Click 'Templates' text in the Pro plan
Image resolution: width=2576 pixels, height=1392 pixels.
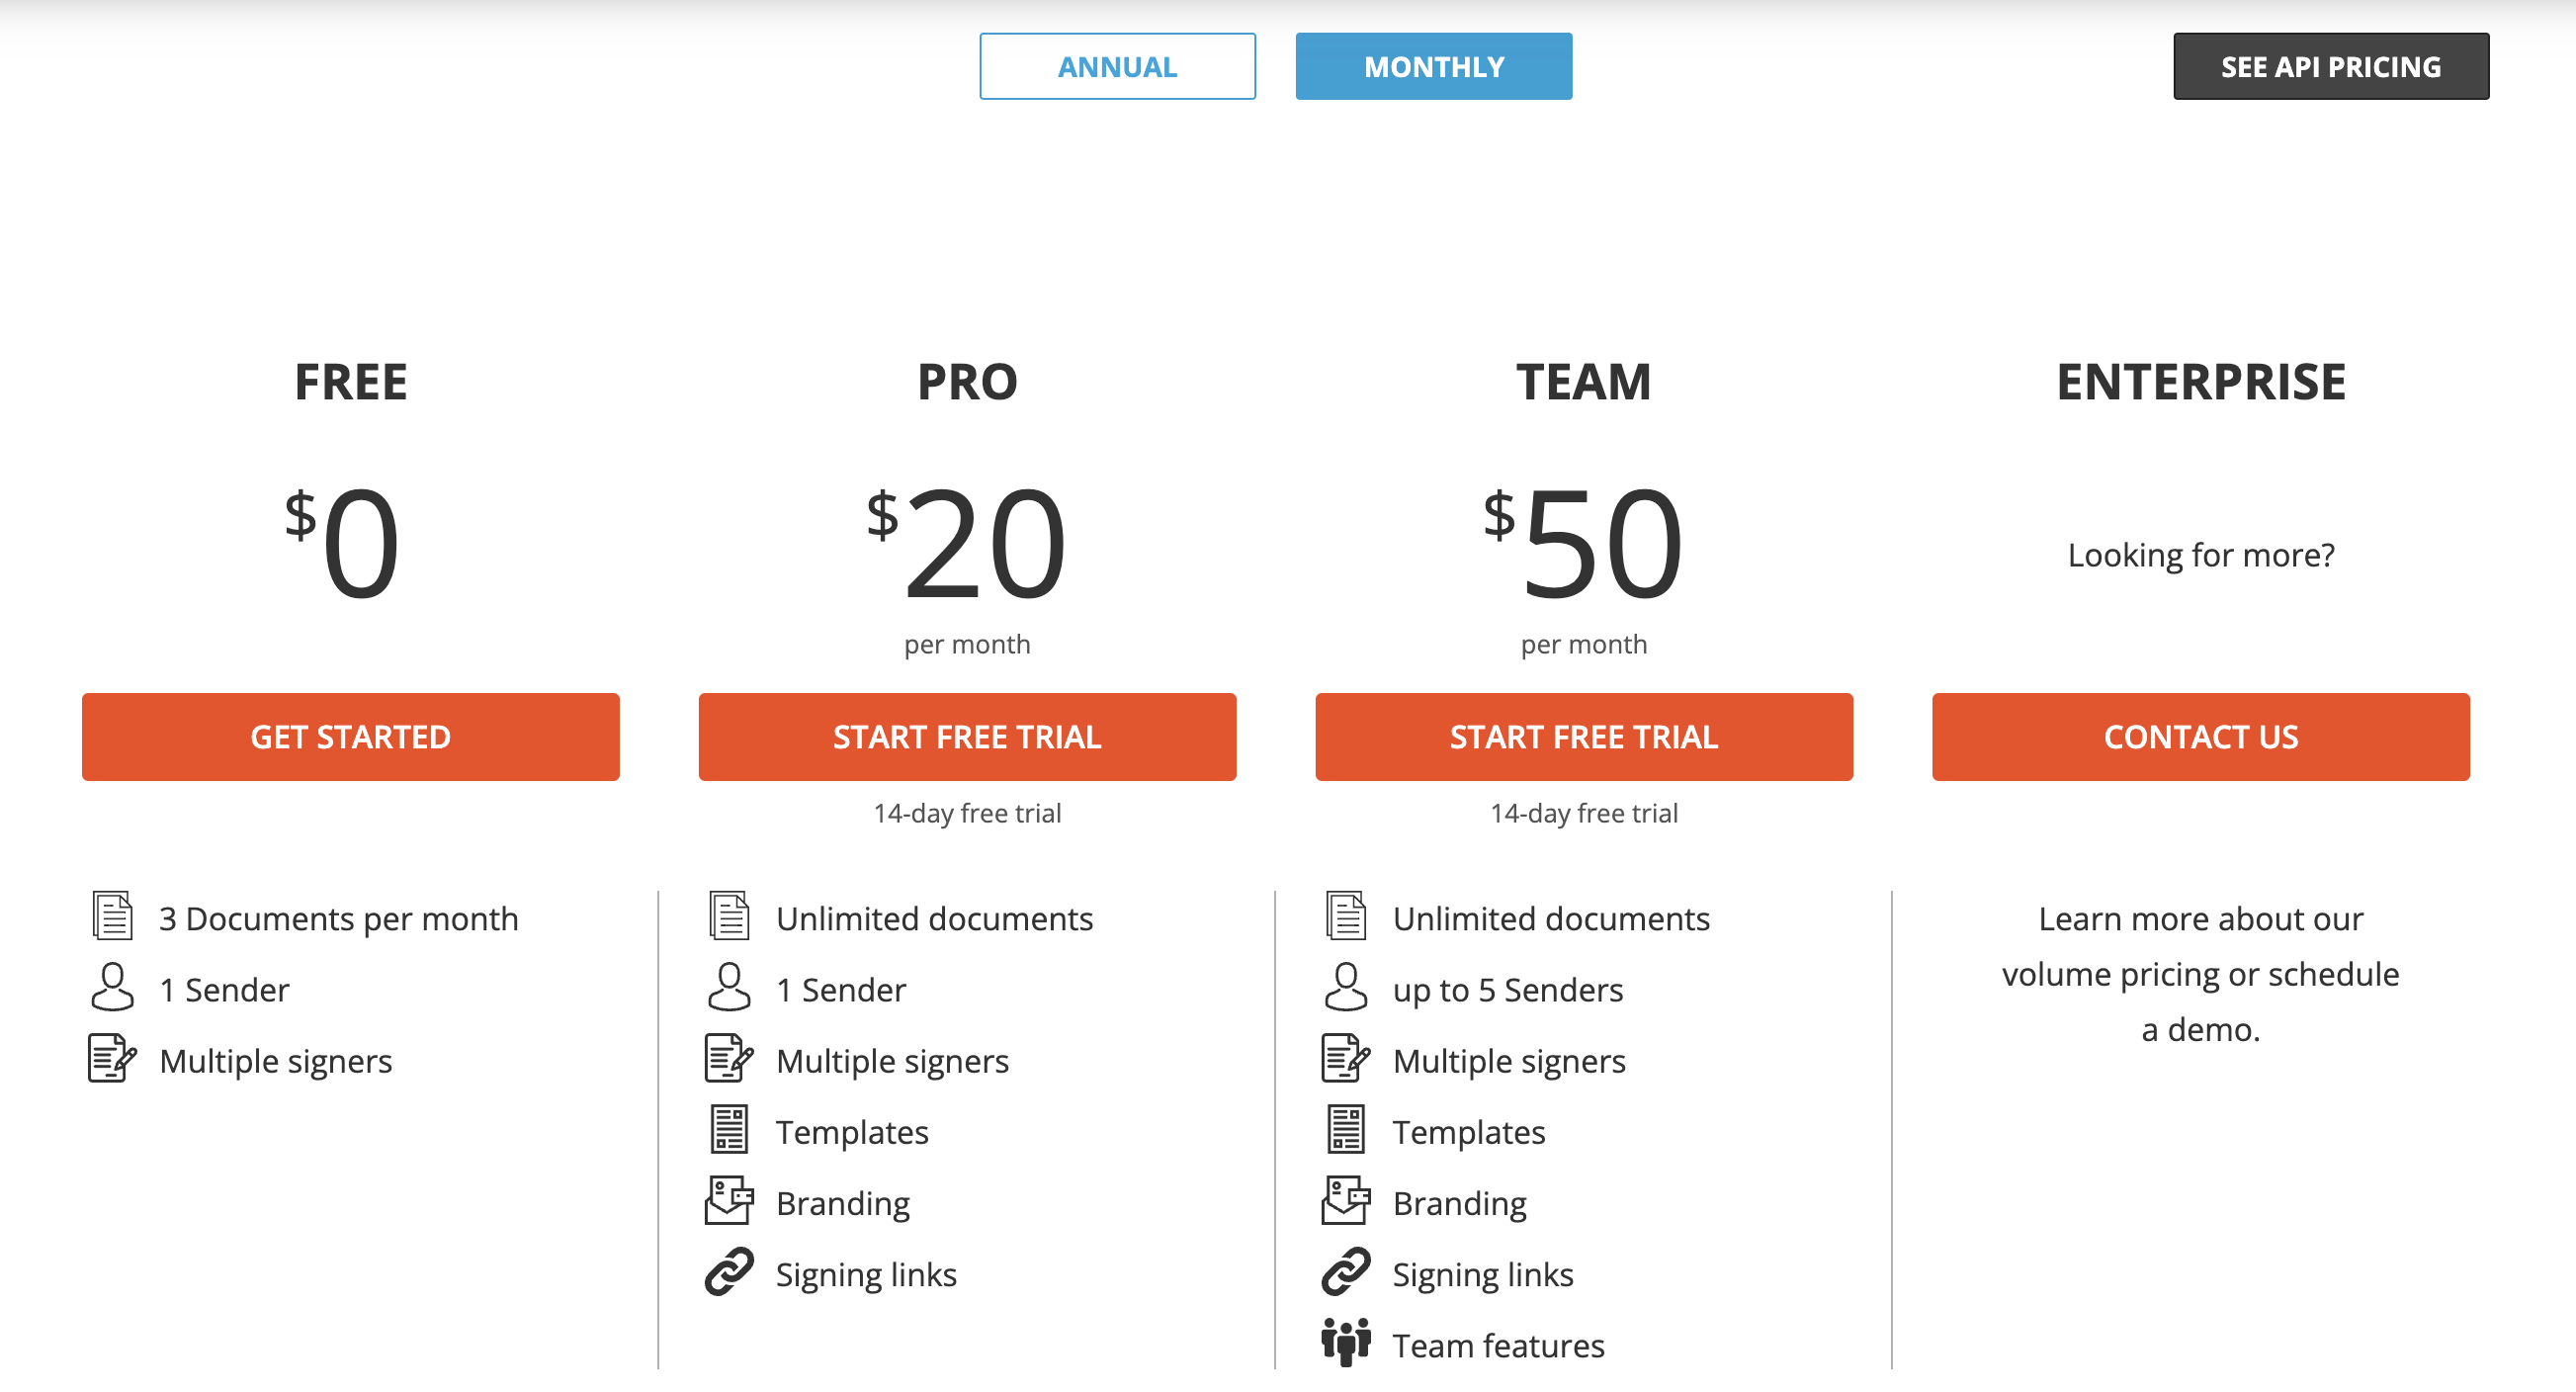coord(852,1132)
